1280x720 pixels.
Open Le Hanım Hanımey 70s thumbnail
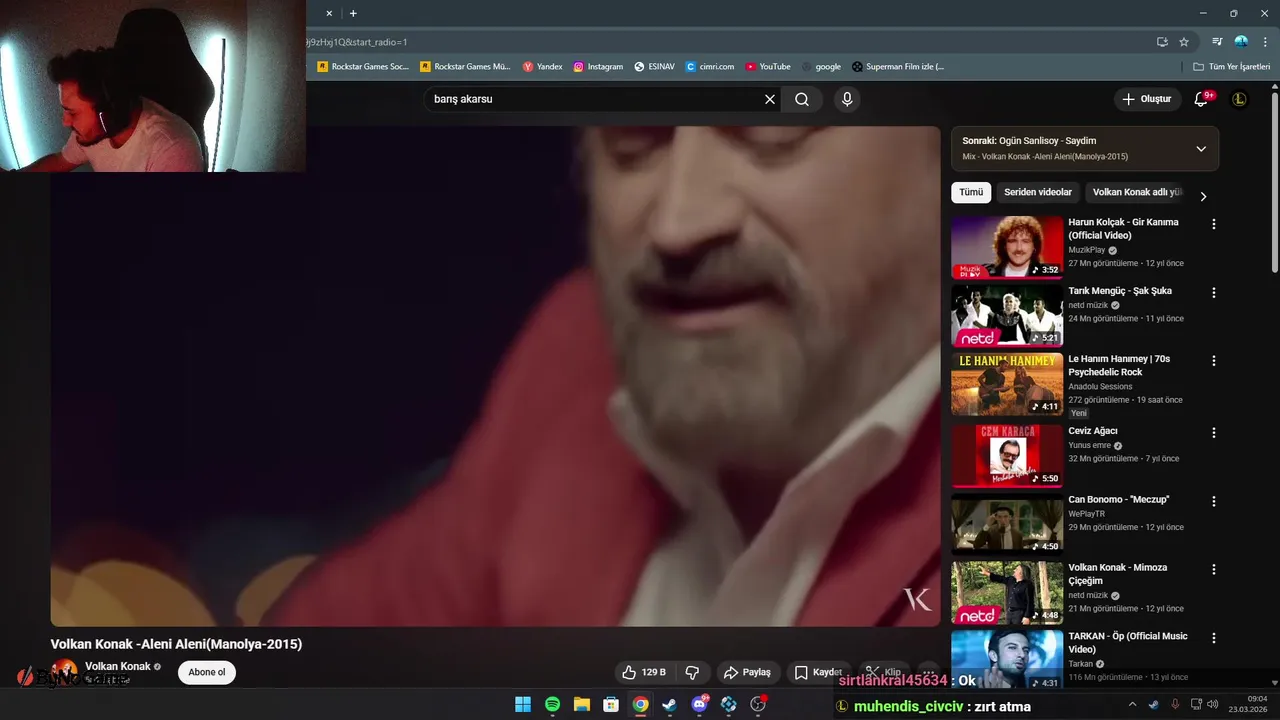[x=1007, y=384]
